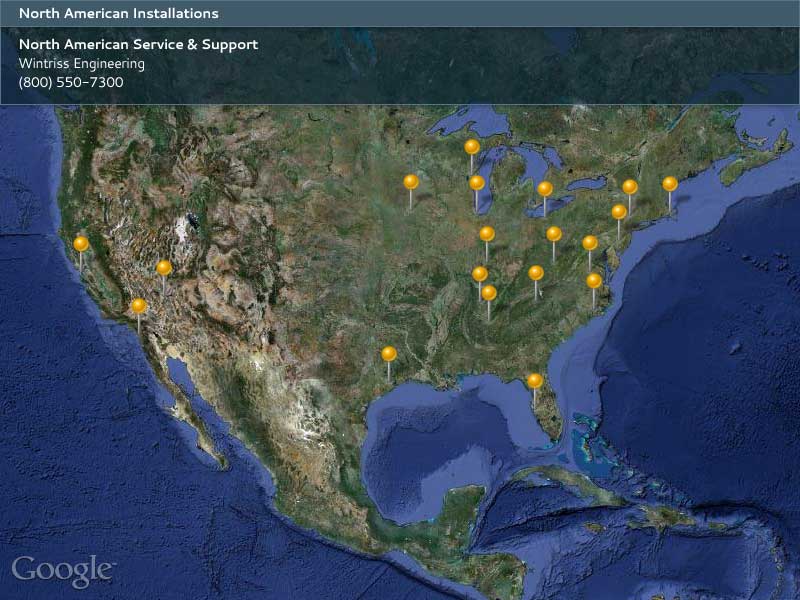Click the pin in Michigan's lower peninsula
Image resolution: width=800 pixels, height=600 pixels.
point(545,189)
